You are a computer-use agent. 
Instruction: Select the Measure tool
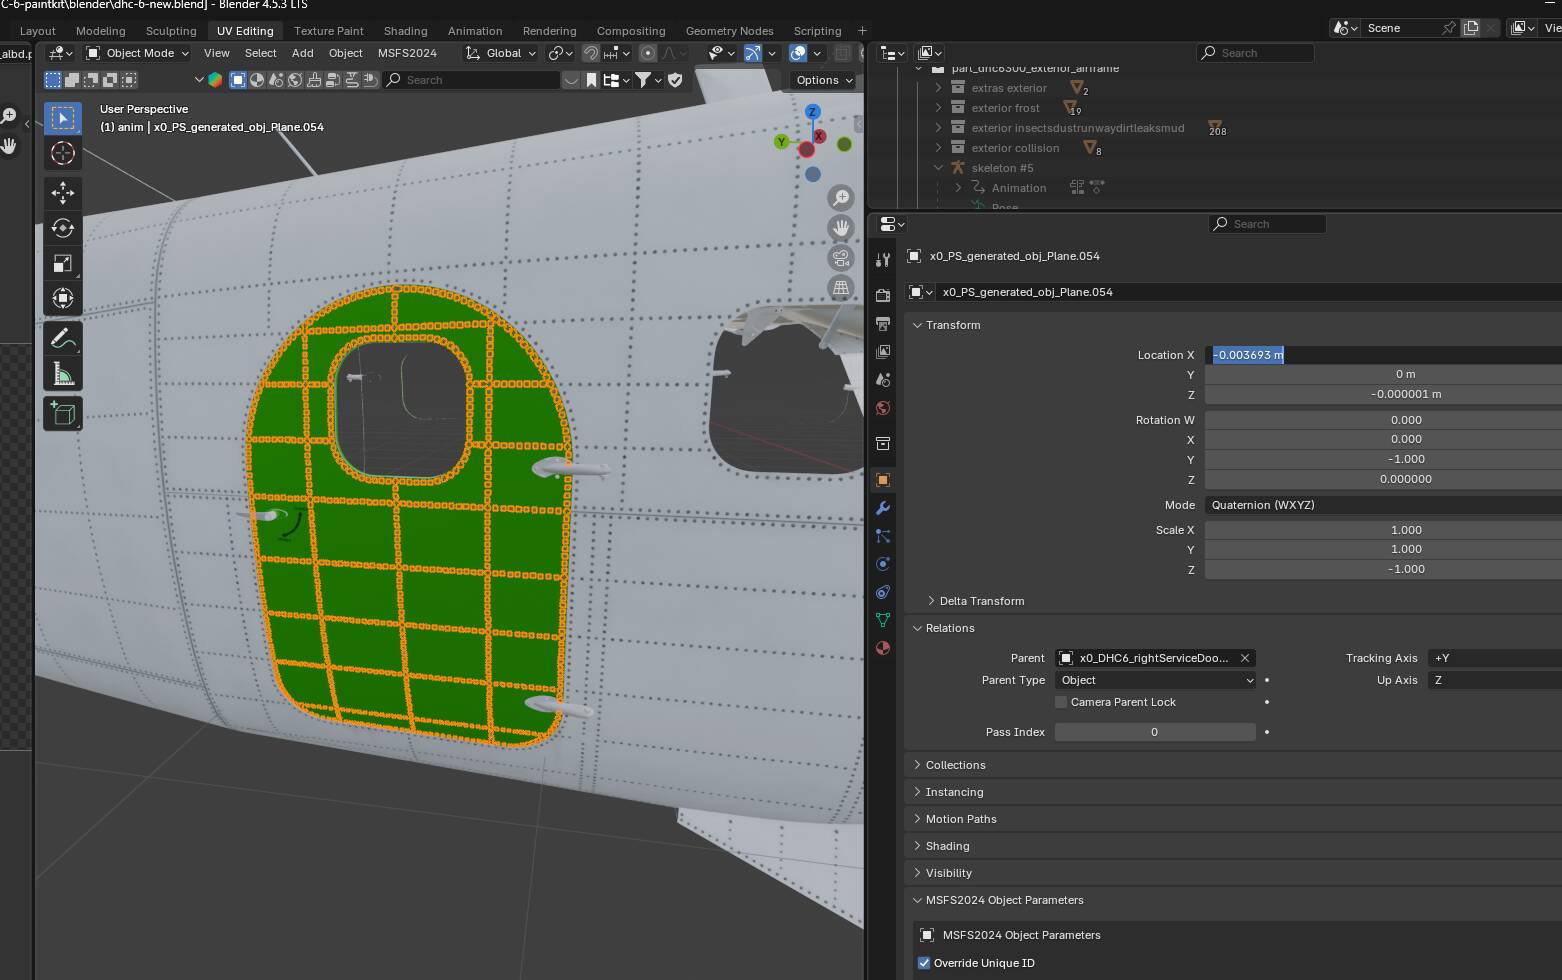[x=62, y=375]
